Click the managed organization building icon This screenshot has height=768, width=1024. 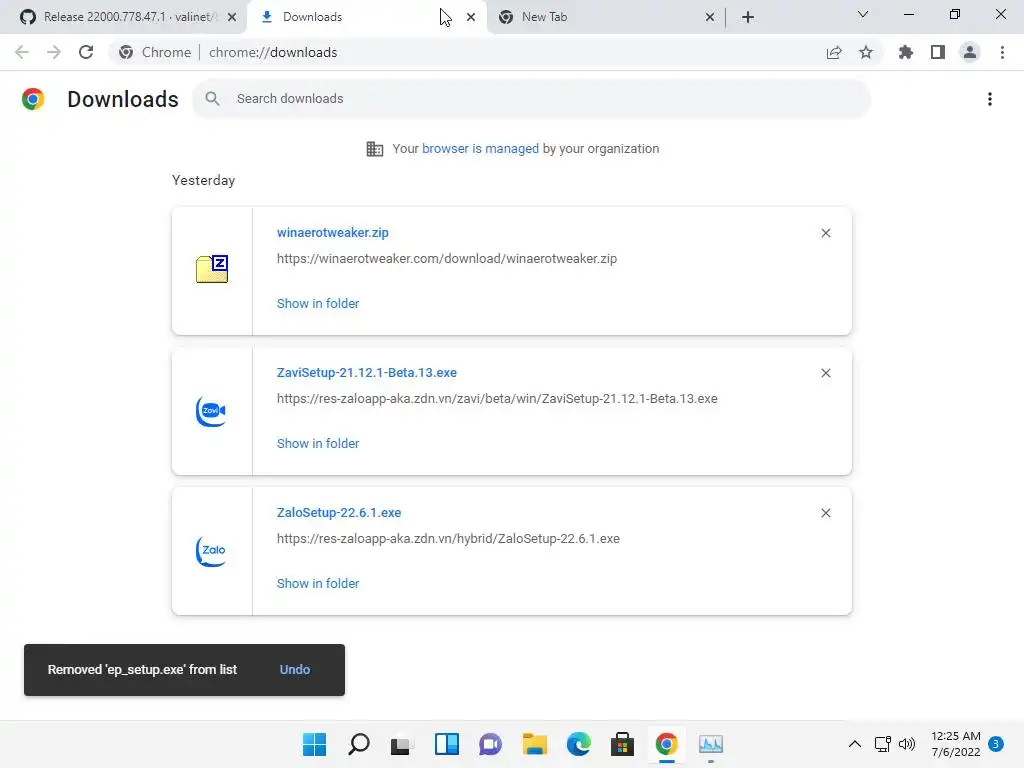click(375, 149)
